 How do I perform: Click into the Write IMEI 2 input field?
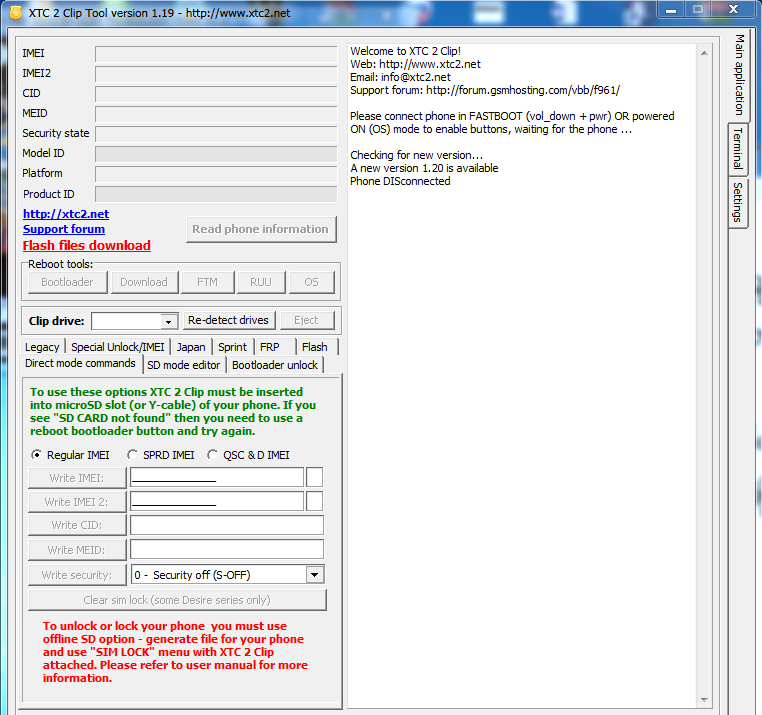[x=217, y=501]
